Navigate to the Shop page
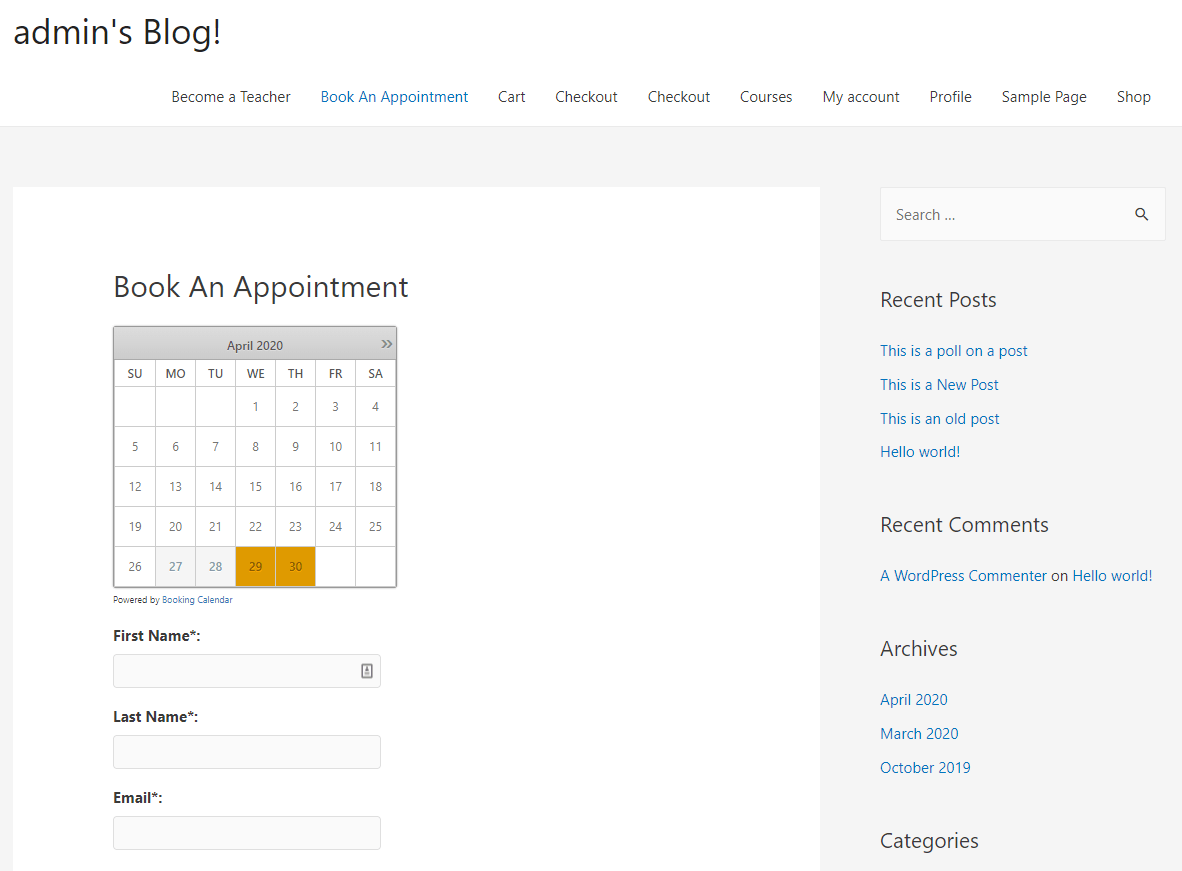Image resolution: width=1182 pixels, height=871 pixels. coord(1134,97)
